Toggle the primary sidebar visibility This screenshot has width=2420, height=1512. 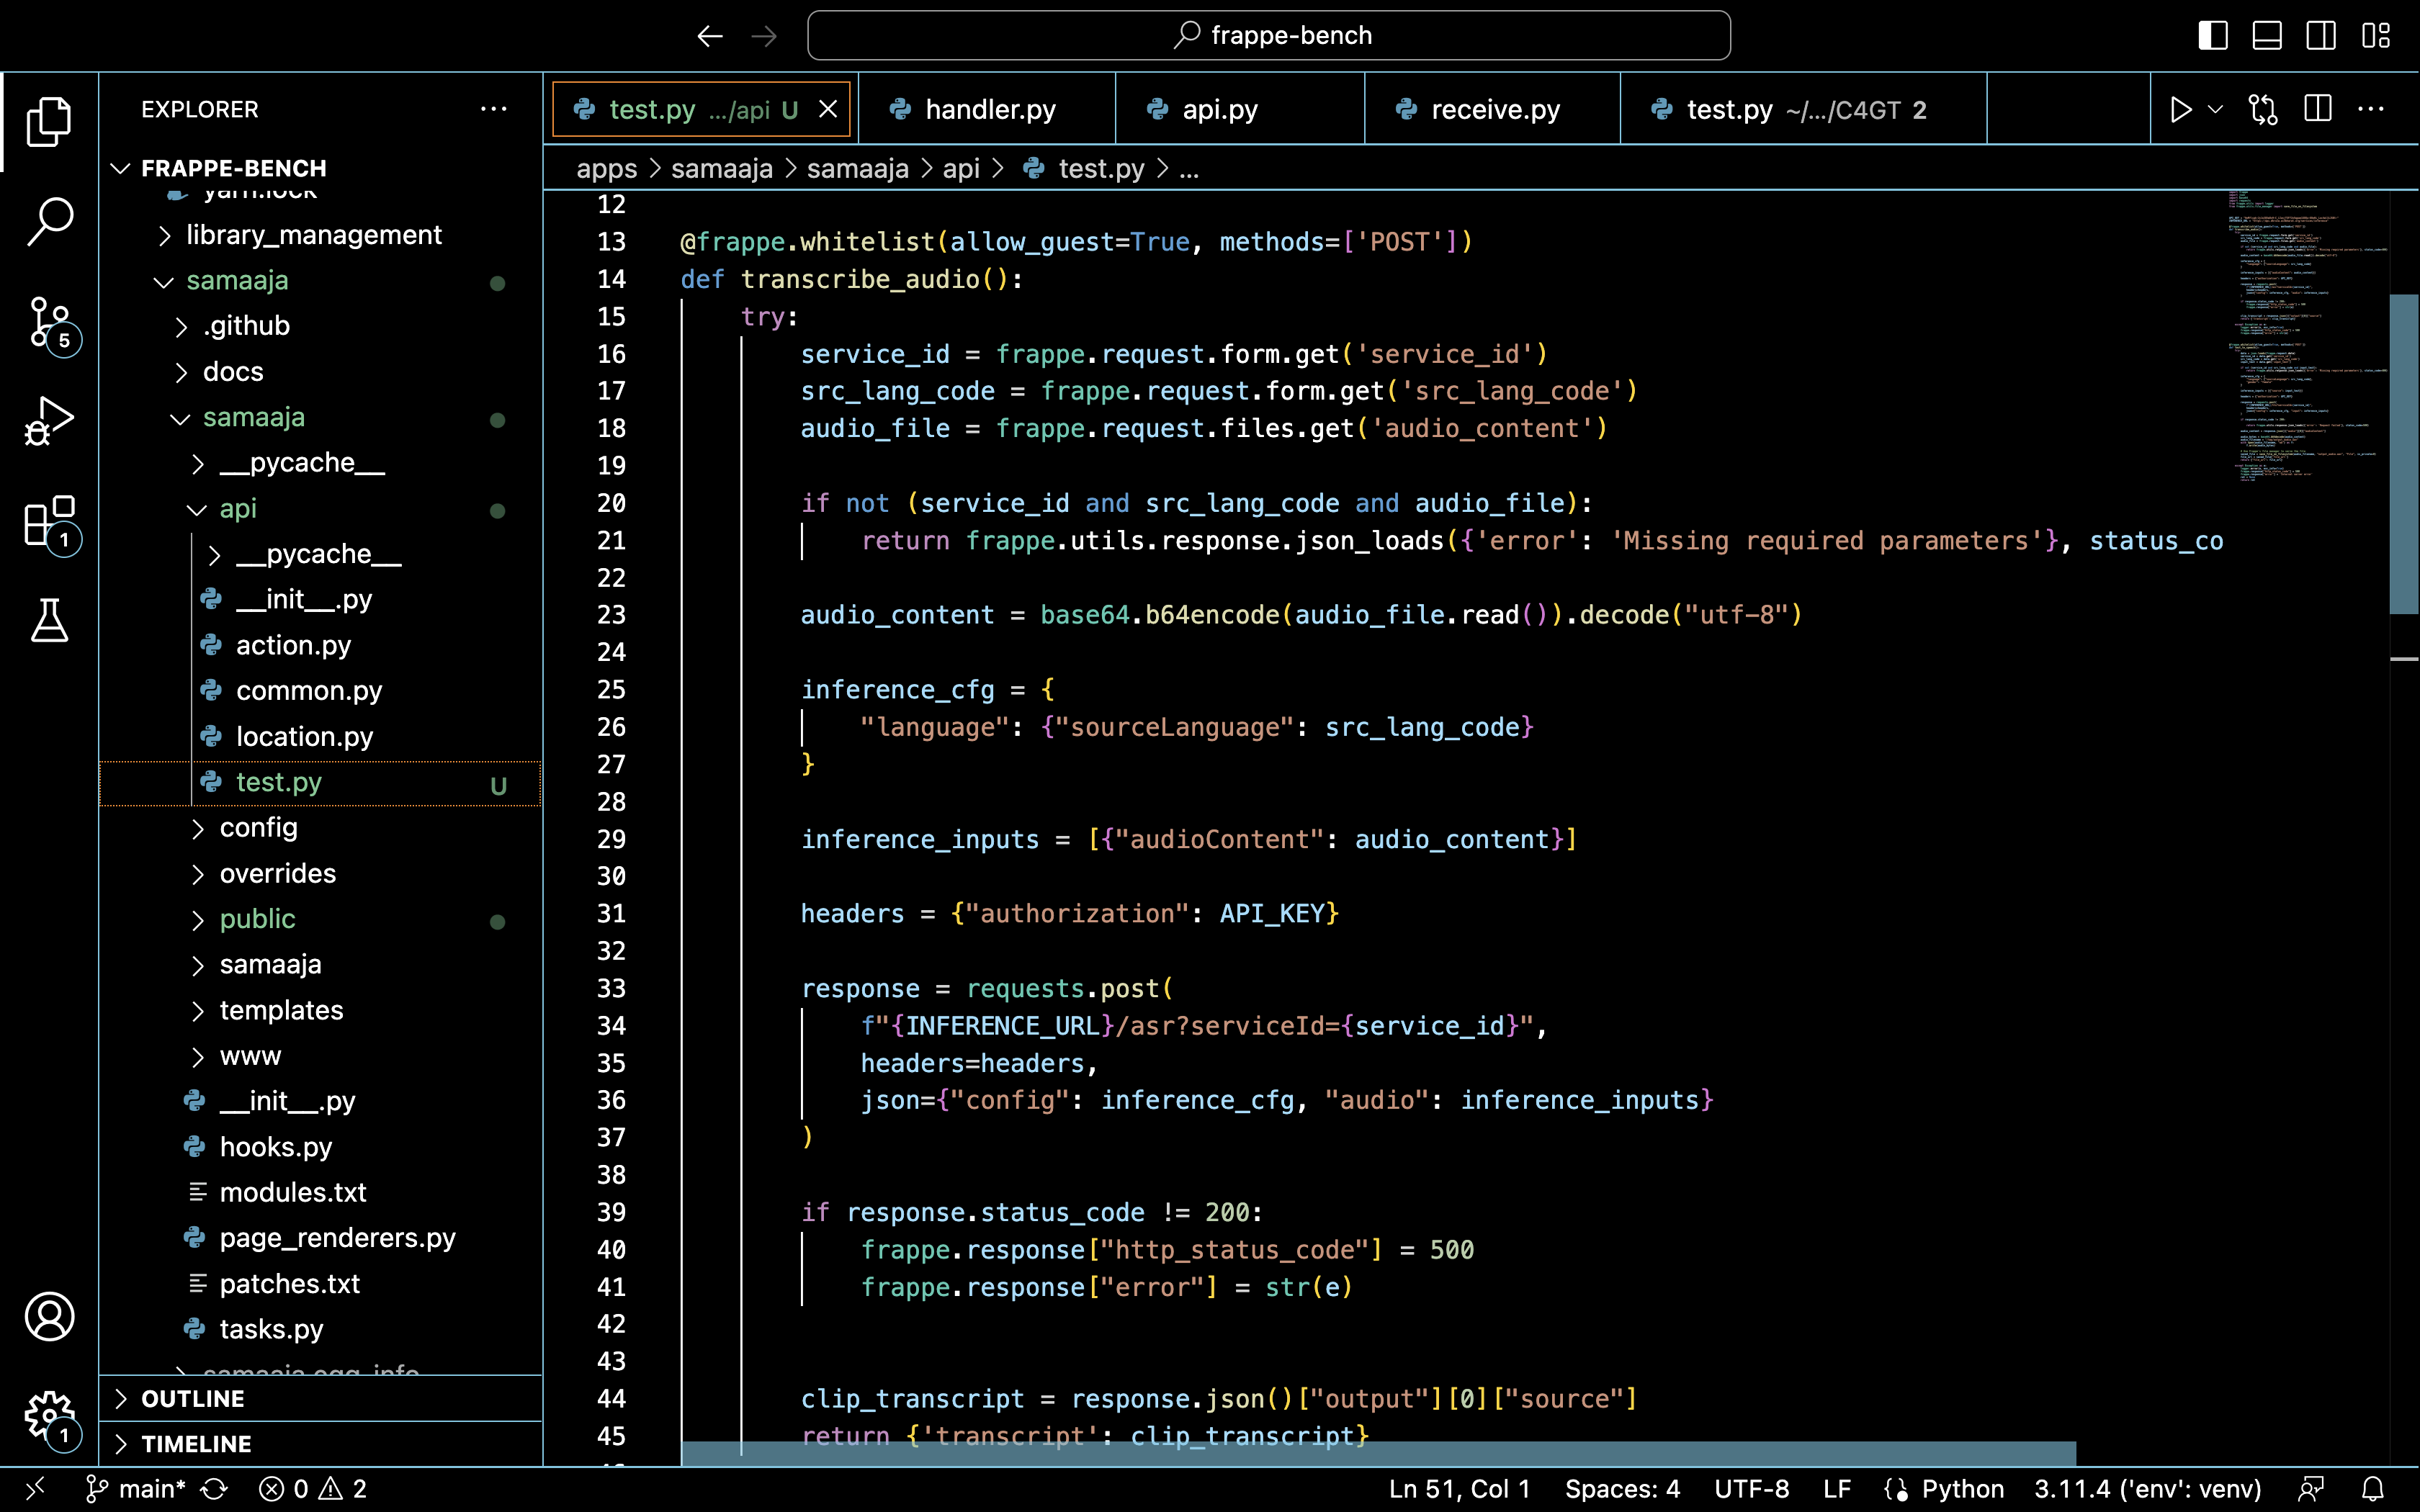[x=2213, y=35]
